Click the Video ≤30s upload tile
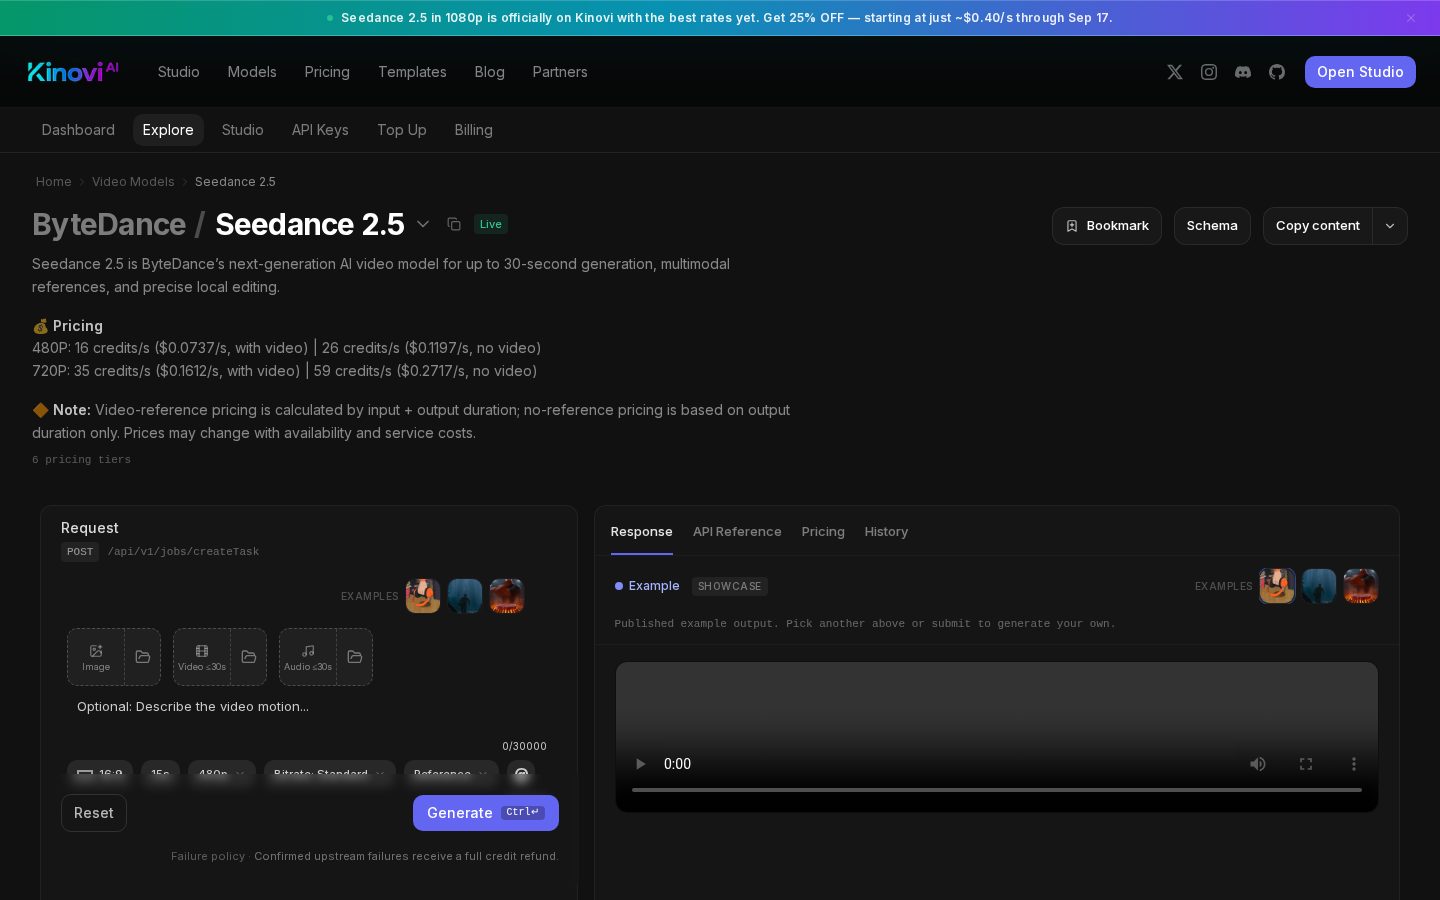 (x=202, y=657)
